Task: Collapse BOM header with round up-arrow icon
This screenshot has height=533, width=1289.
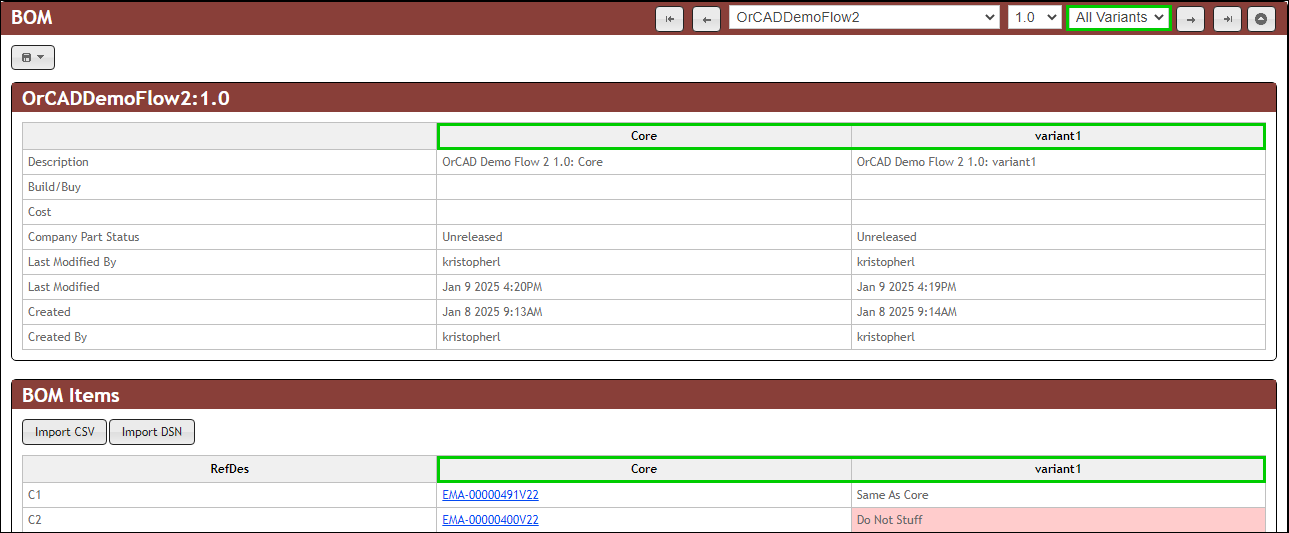Action: click(x=1262, y=19)
